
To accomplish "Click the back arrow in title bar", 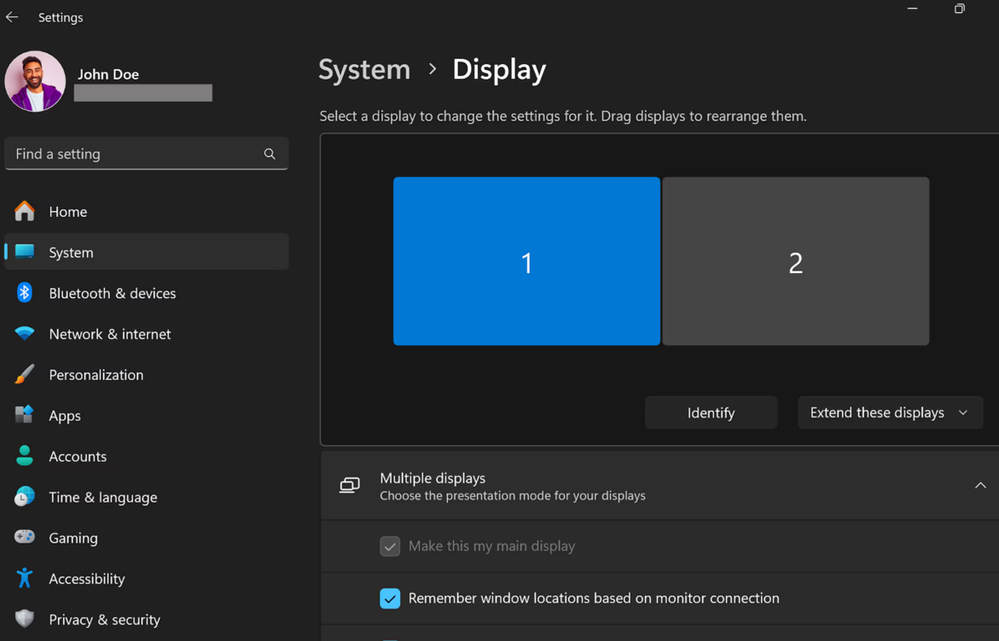I will point(12,17).
